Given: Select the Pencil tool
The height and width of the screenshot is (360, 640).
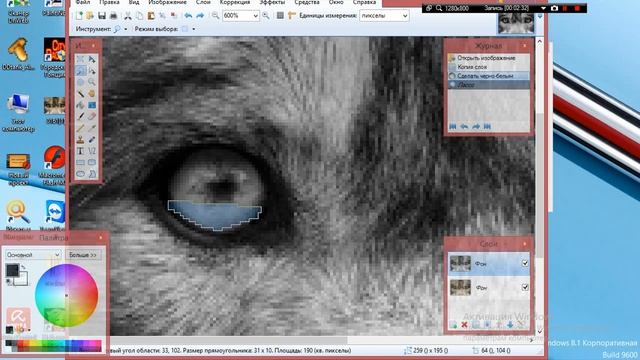Looking at the screenshot, I should tap(80, 128).
